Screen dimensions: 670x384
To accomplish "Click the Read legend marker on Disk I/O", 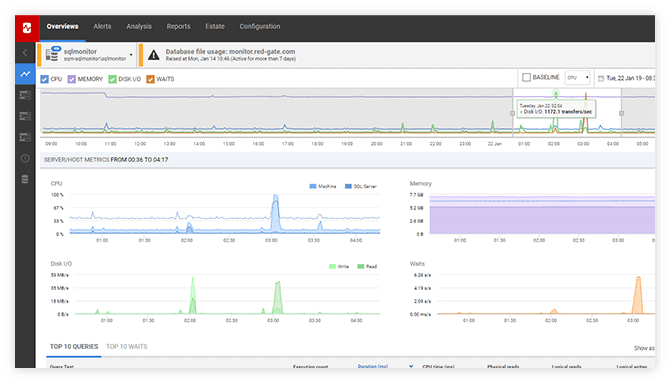I will 361,267.
